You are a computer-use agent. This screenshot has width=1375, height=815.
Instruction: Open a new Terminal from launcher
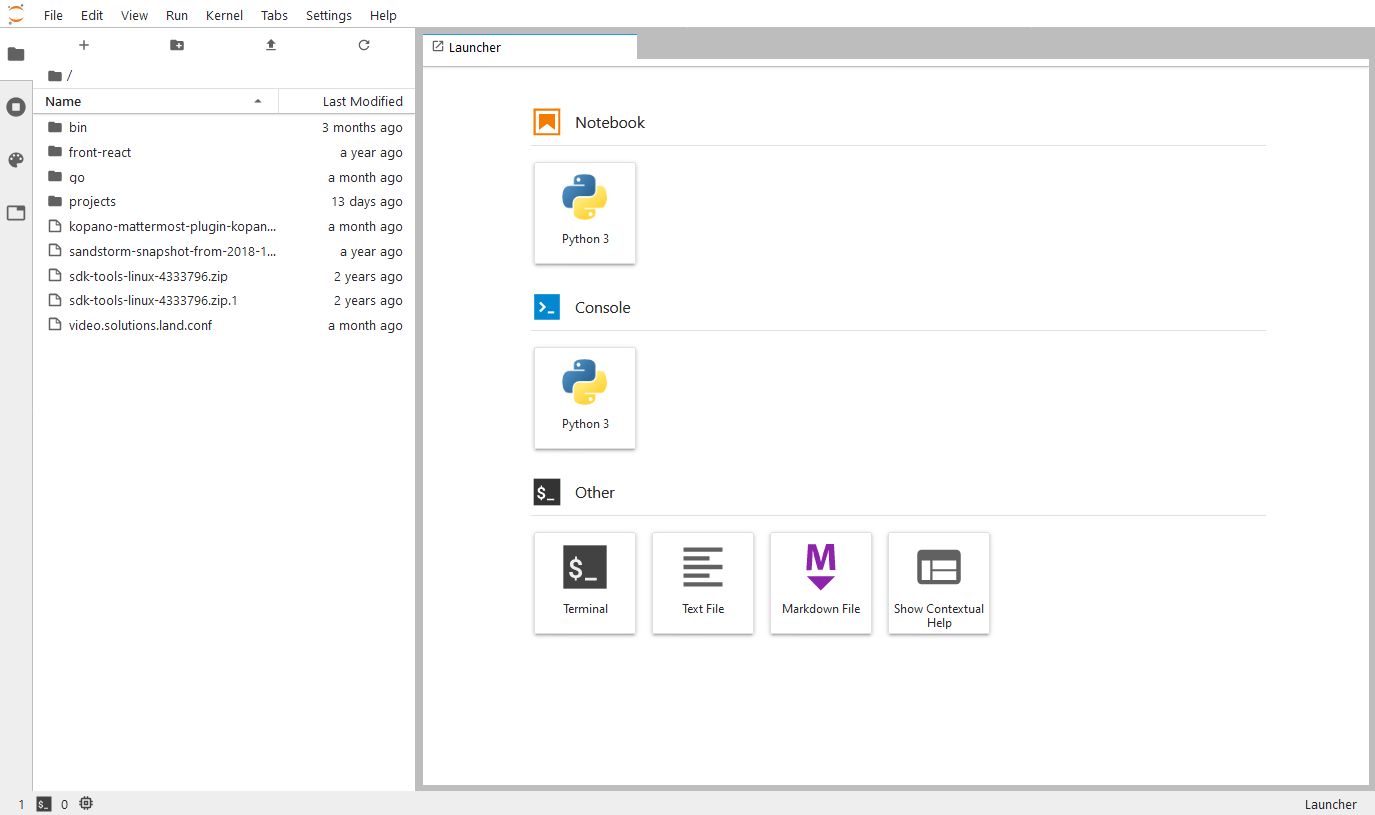tap(585, 583)
